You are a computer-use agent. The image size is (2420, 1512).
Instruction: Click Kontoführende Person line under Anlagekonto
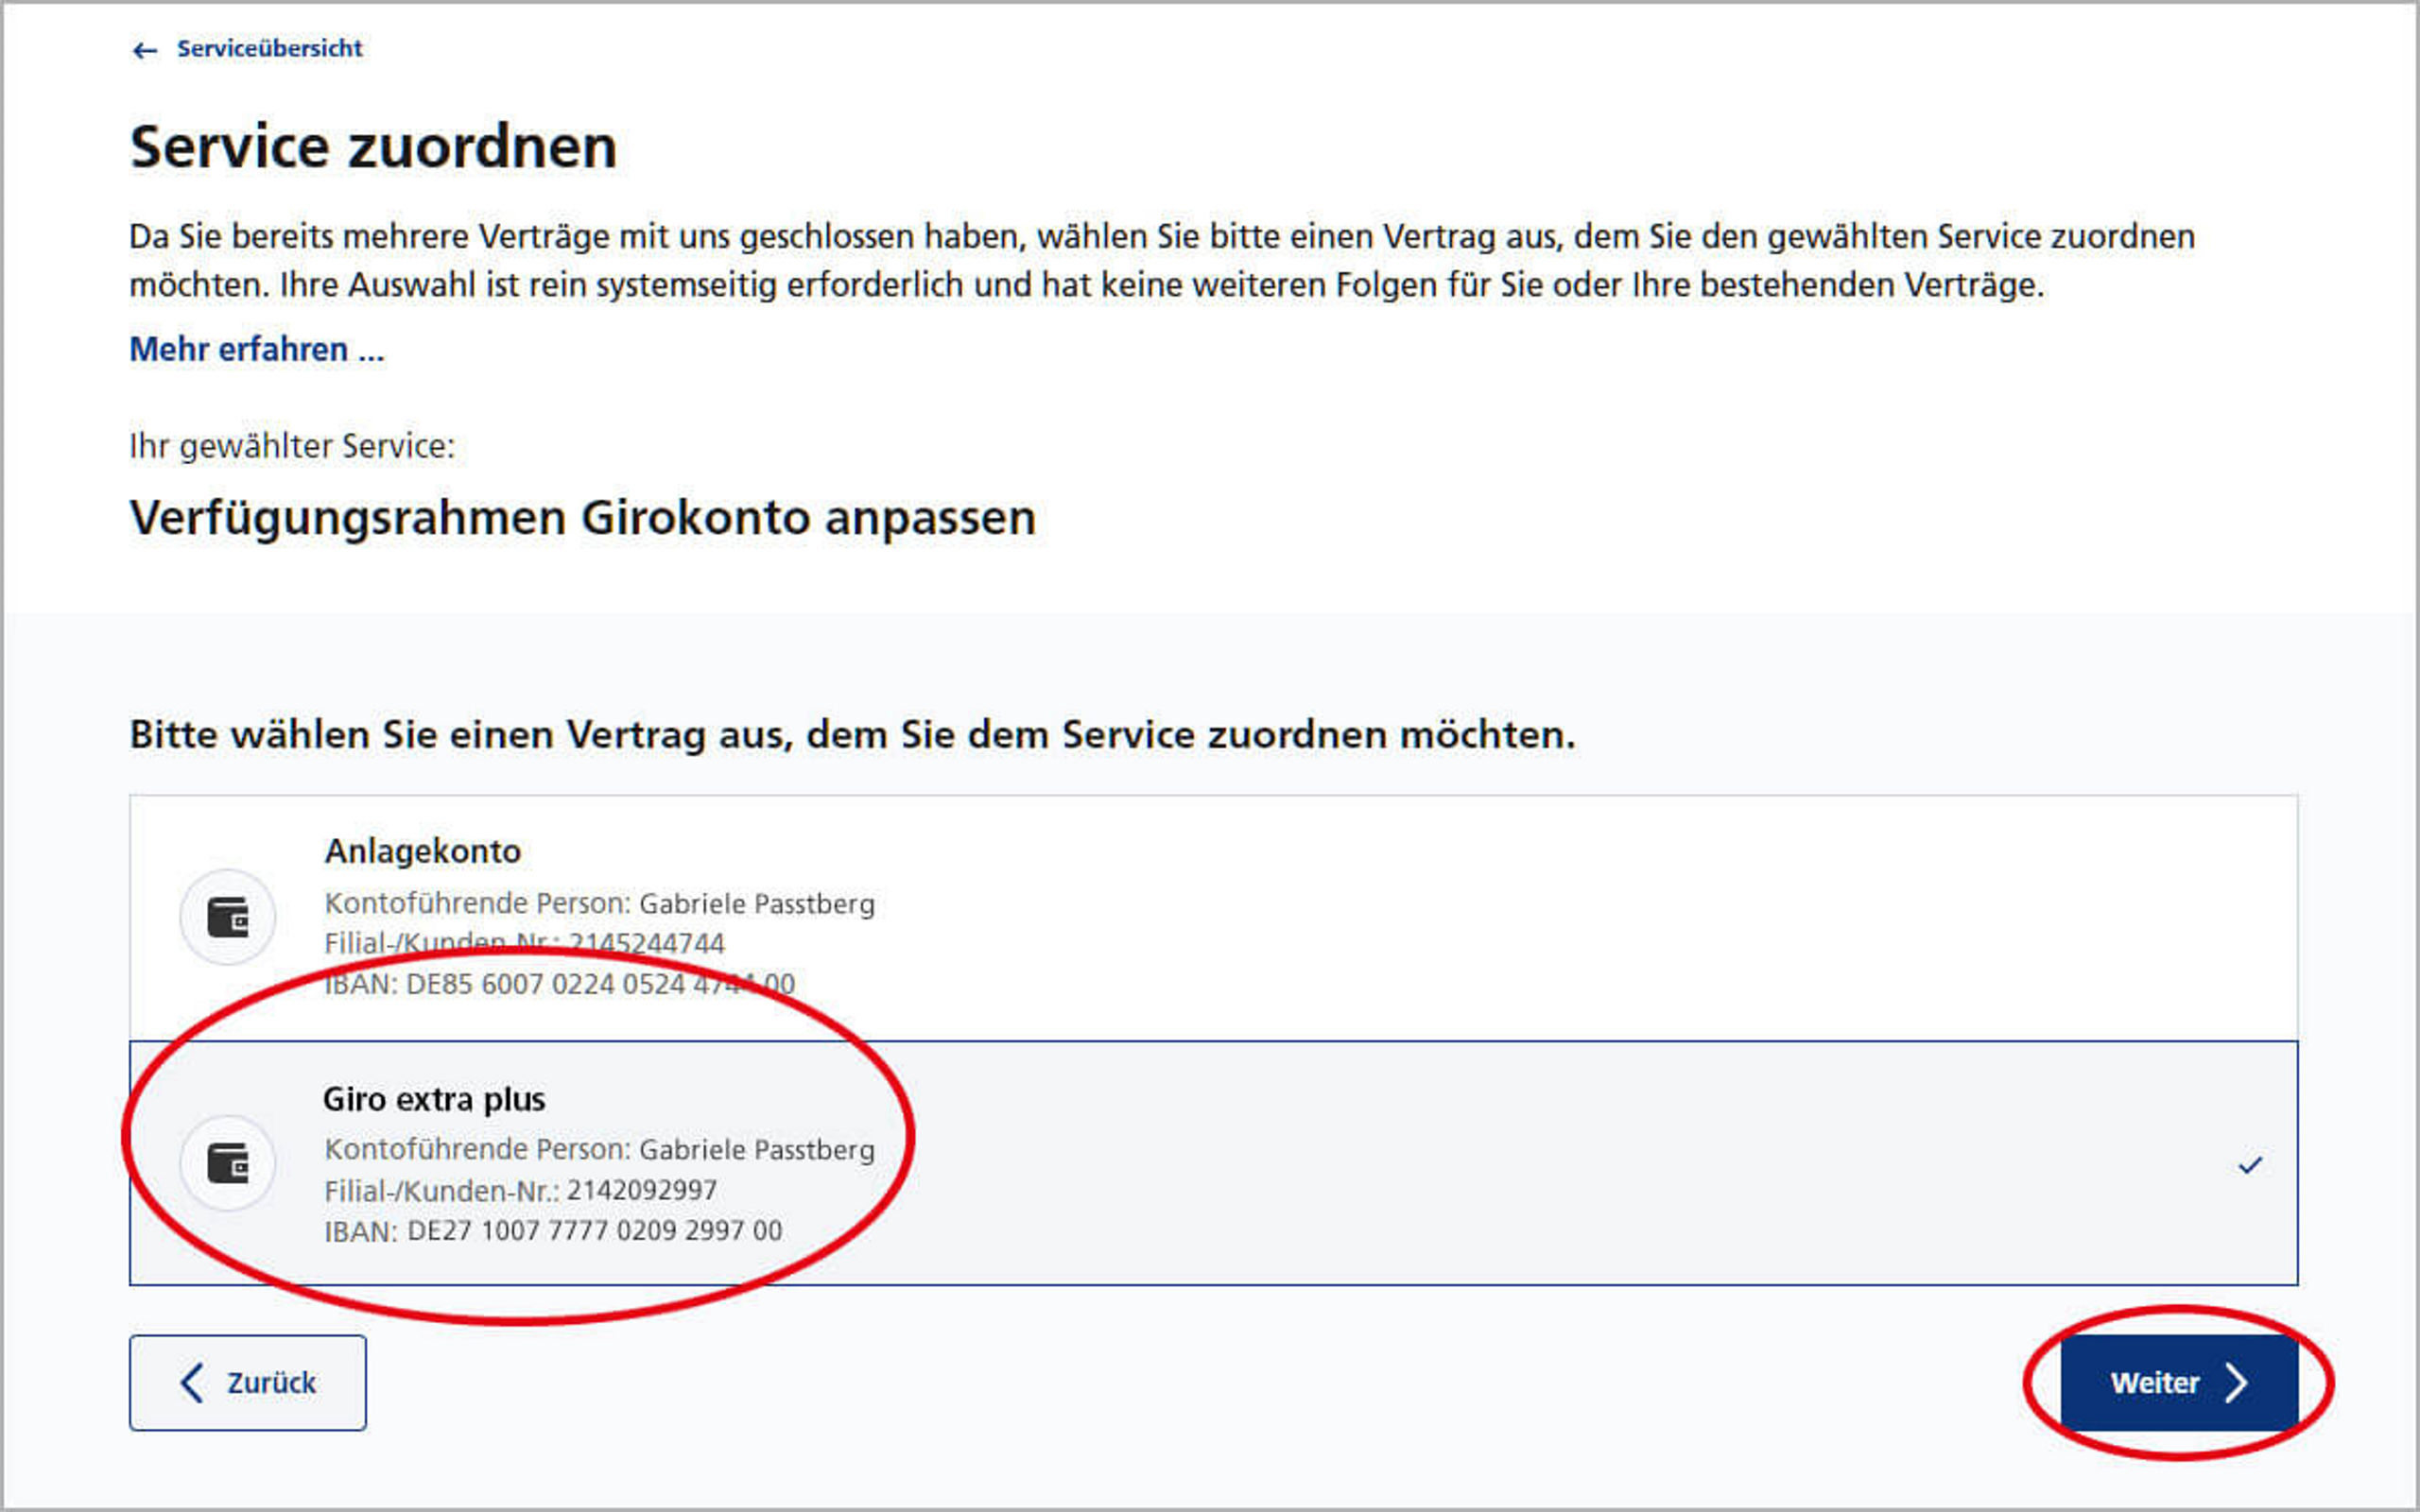pos(599,903)
